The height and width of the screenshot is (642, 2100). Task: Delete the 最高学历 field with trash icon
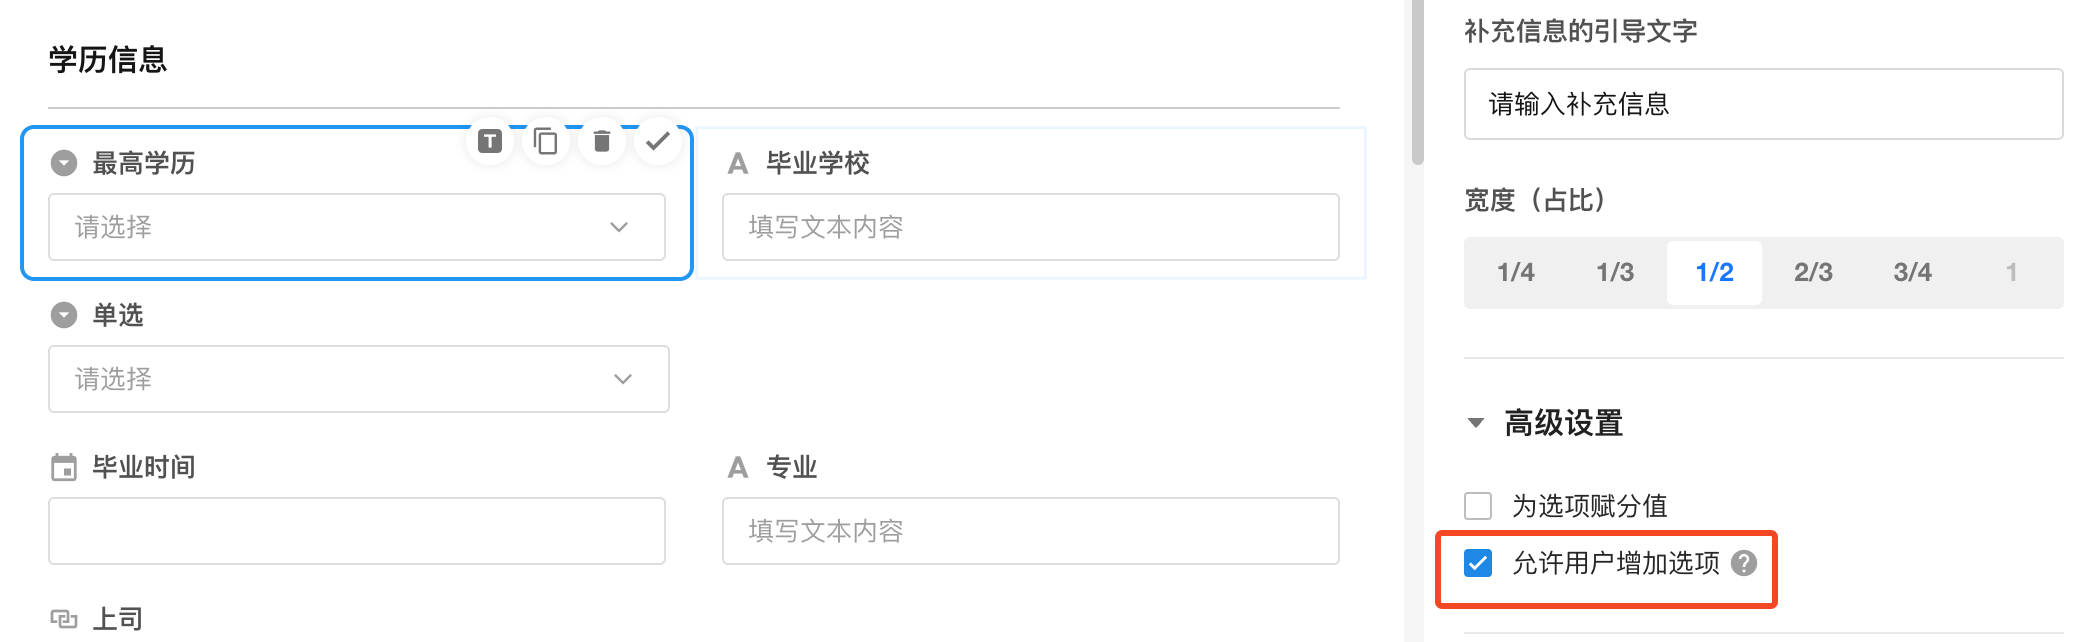[602, 141]
